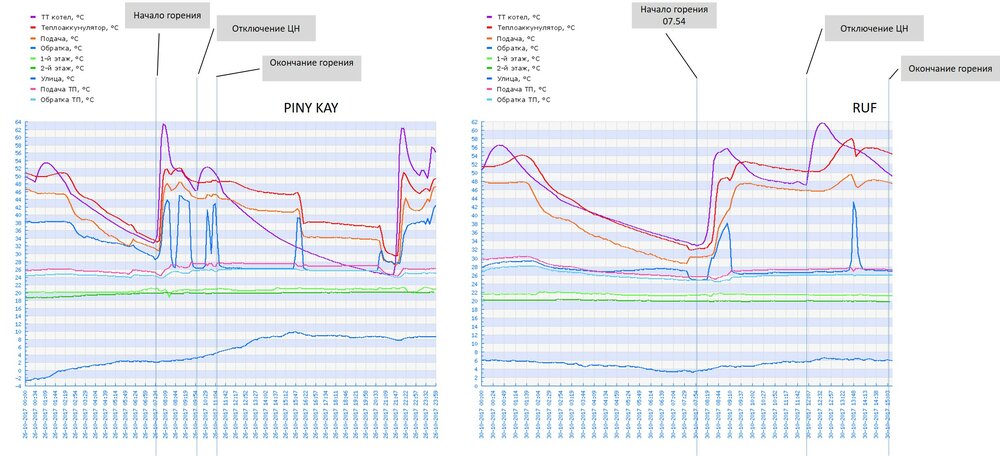The image size is (1000, 456).
Task: Click the 'PINY KAY' chart title
Action: (x=311, y=108)
